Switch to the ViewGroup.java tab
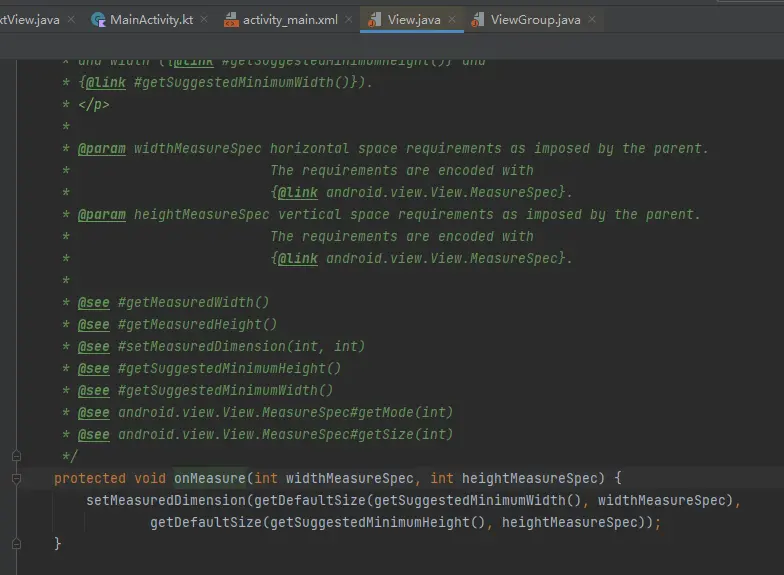This screenshot has height=575, width=784. click(x=536, y=20)
